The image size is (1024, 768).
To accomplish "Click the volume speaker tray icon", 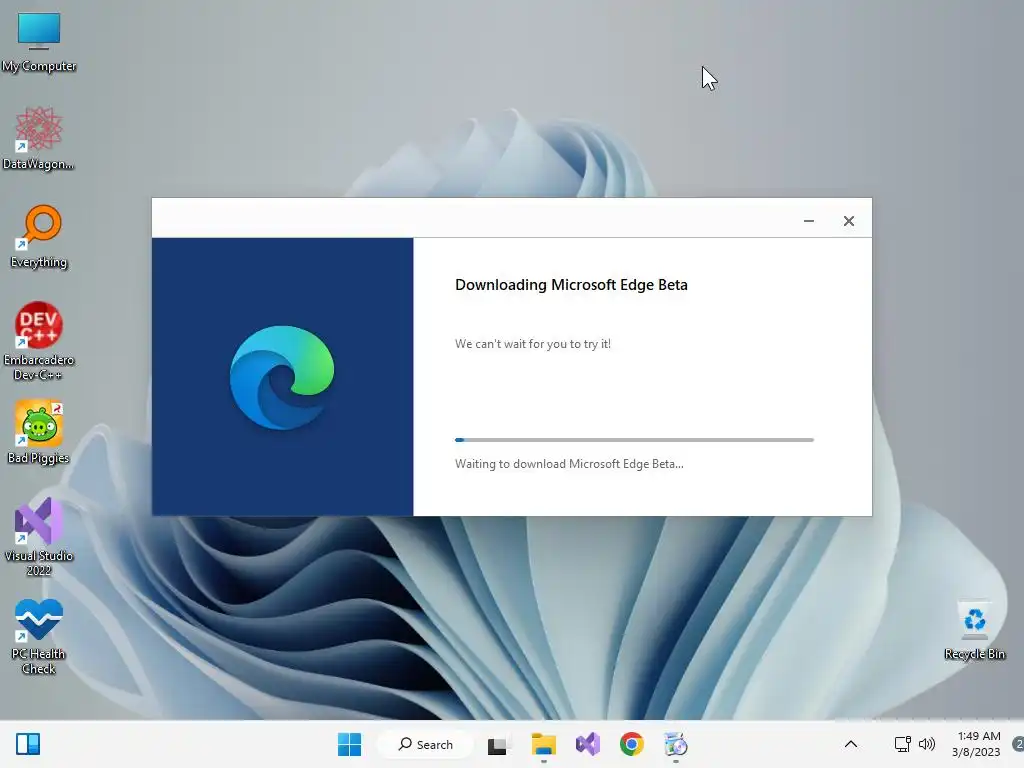I will (x=927, y=744).
